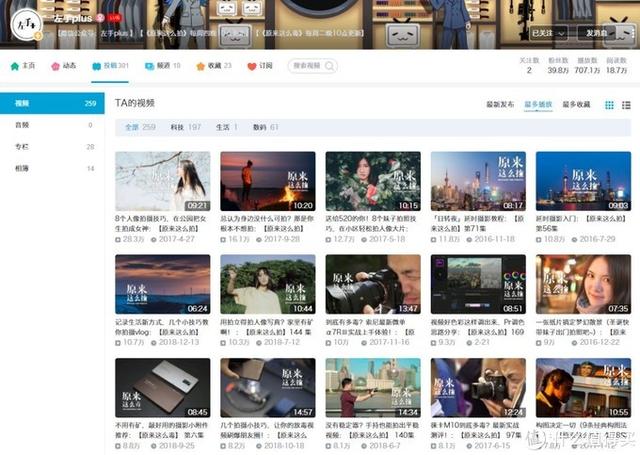Open video title dated 2018-10-18
The image size is (640, 455).
coord(267,430)
